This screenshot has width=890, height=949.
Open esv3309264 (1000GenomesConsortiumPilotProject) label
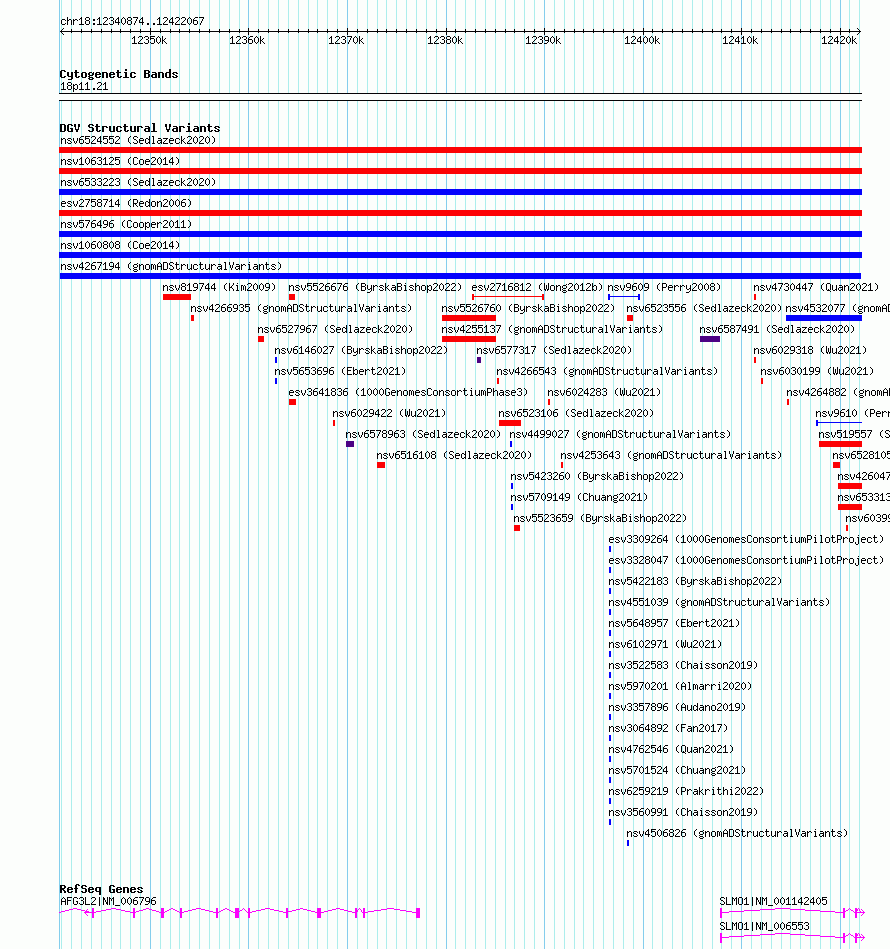tap(746, 539)
